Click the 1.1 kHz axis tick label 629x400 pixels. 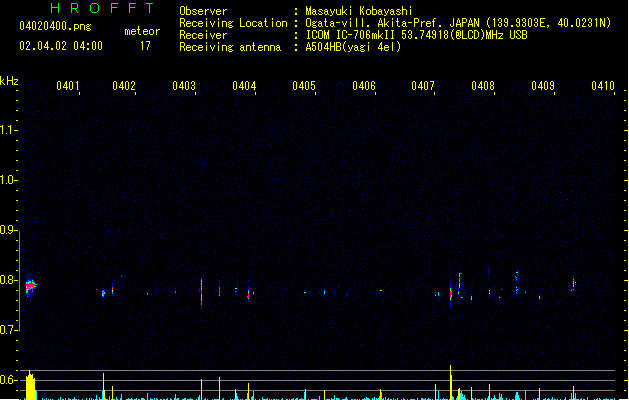(7, 130)
